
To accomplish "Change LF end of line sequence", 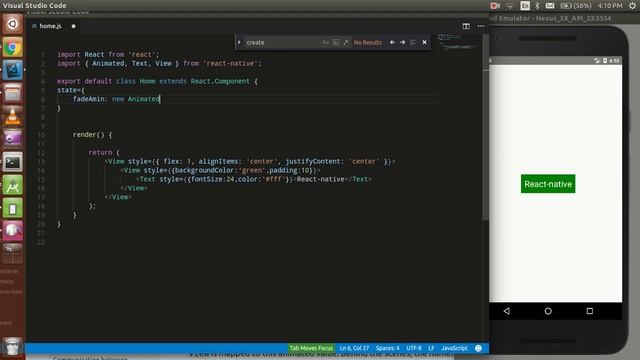I will tap(431, 348).
